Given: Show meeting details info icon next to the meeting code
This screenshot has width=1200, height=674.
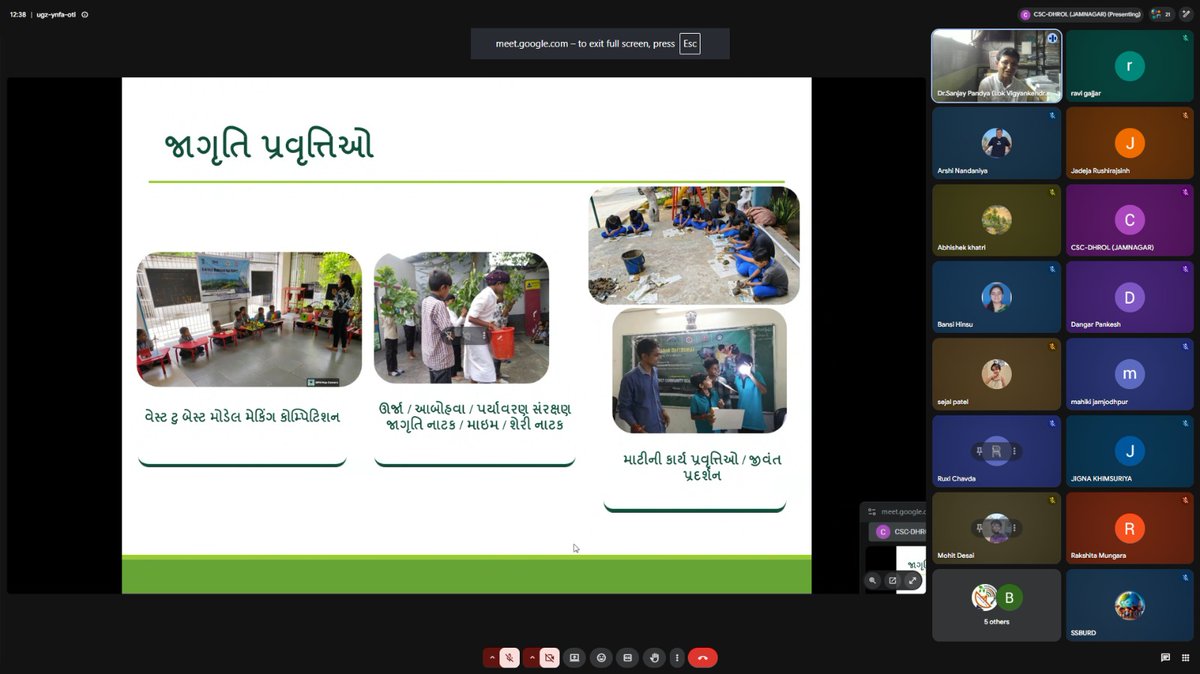Looking at the screenshot, I should pos(85,15).
